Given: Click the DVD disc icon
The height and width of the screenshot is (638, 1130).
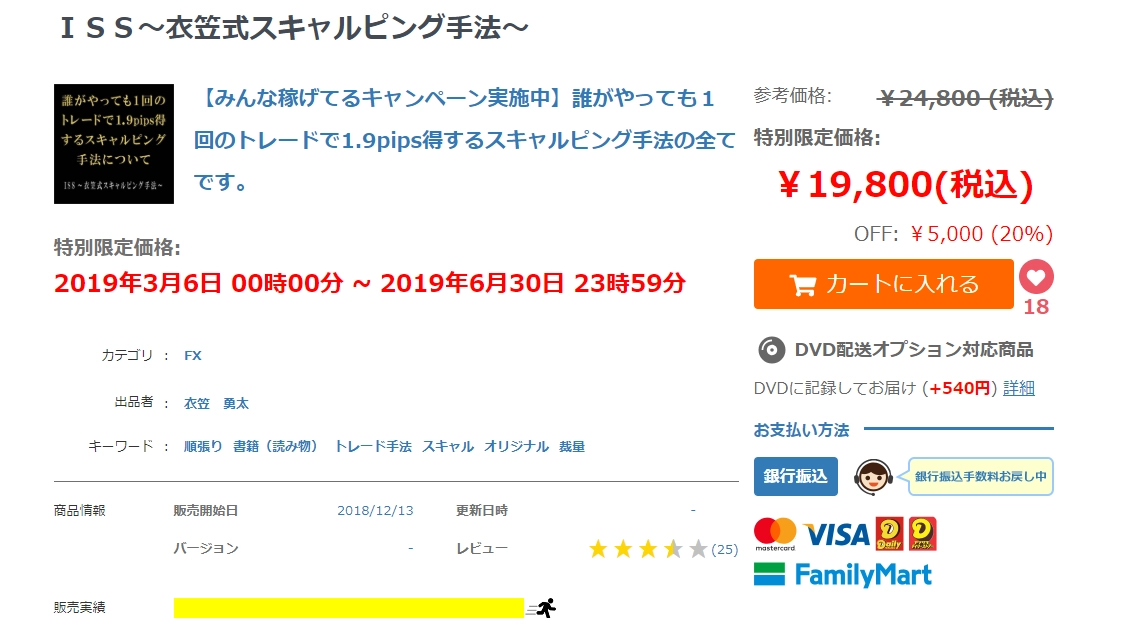Looking at the screenshot, I should [771, 350].
